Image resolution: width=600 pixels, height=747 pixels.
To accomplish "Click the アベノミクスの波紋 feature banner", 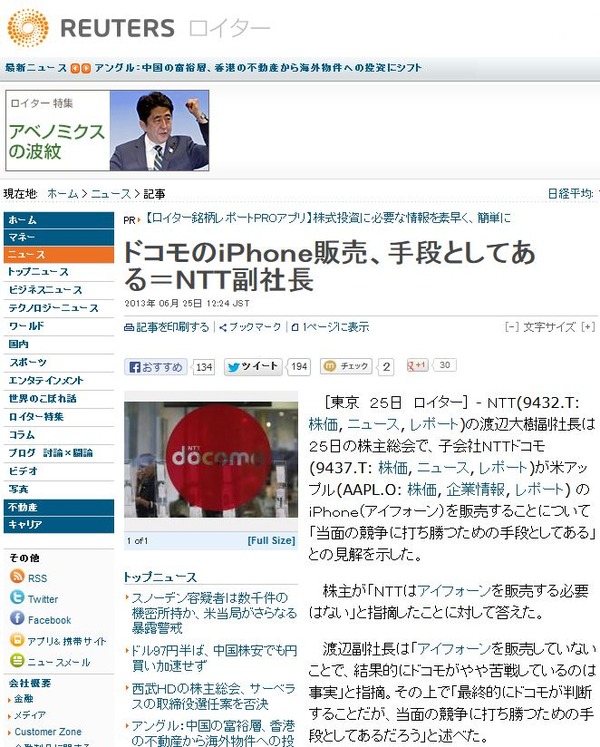I will coord(107,131).
